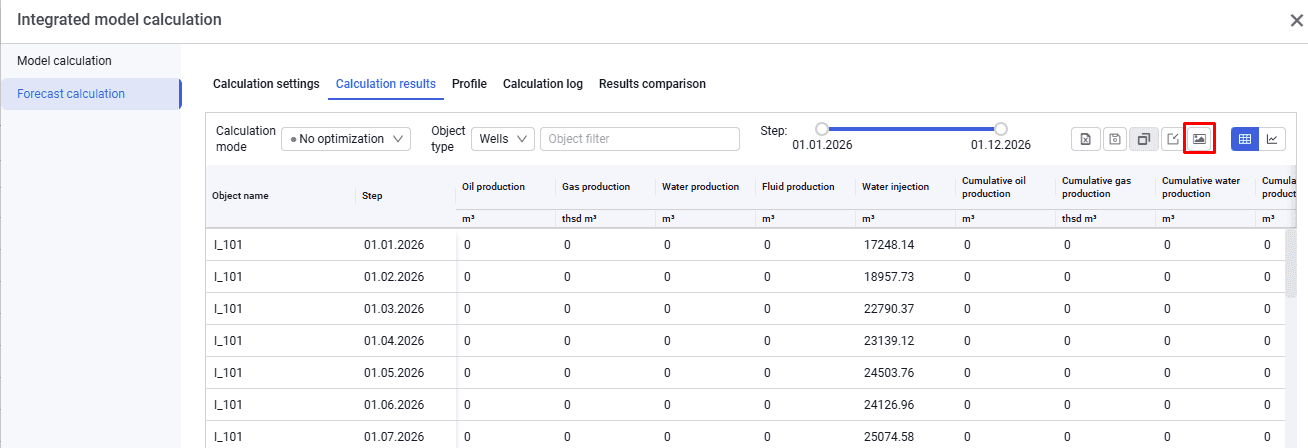1308x448 pixels.
Task: Switch to chart view
Action: (x=1272, y=139)
